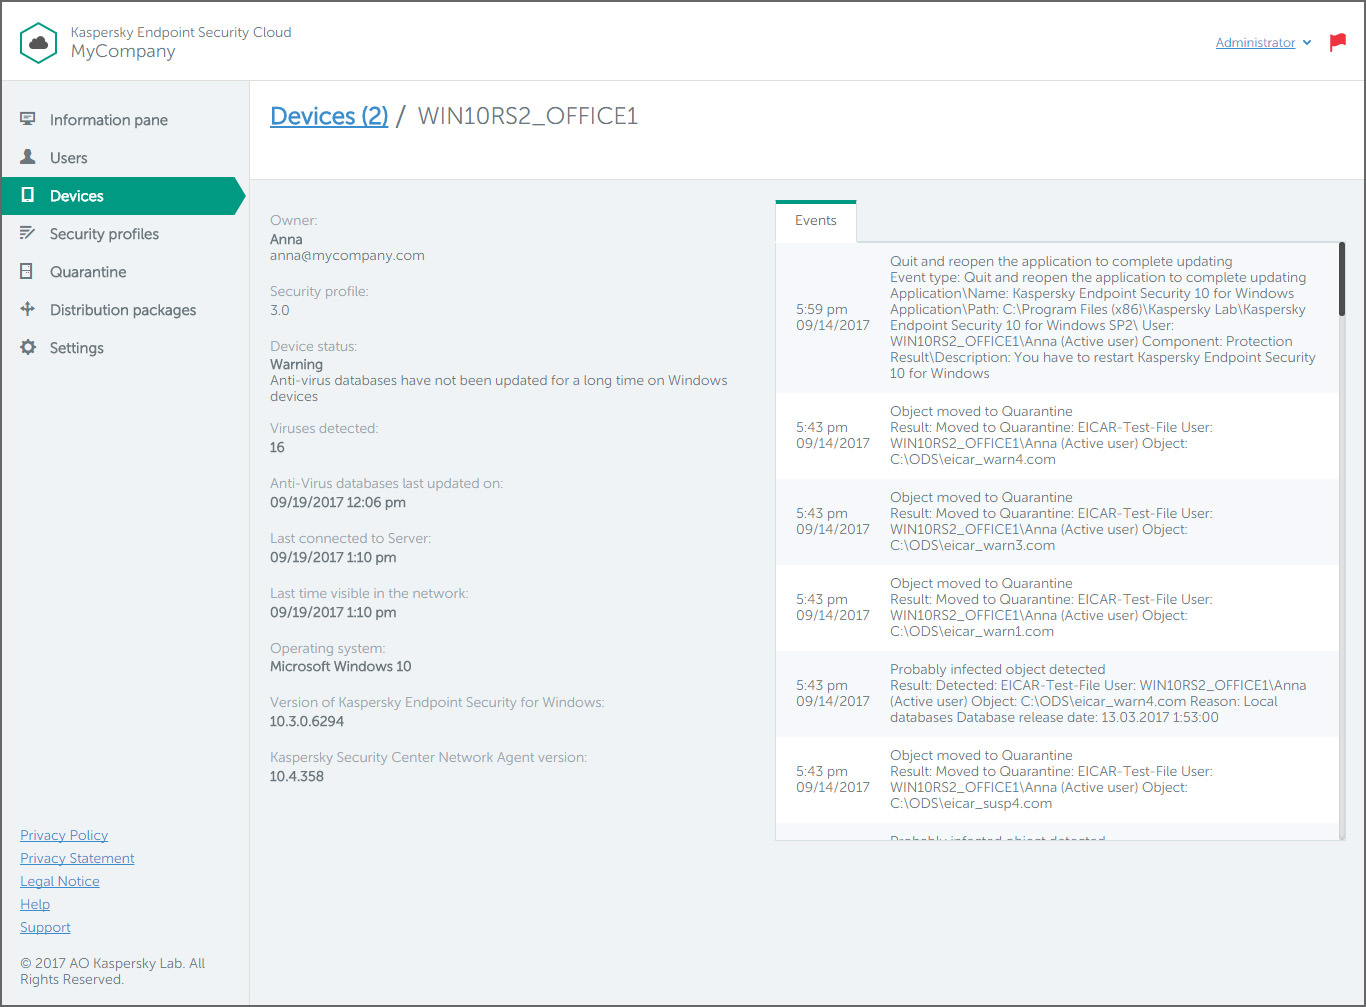Screen dimensions: 1366x1007
Task: Click the Distribution packages icon
Action: [28, 309]
